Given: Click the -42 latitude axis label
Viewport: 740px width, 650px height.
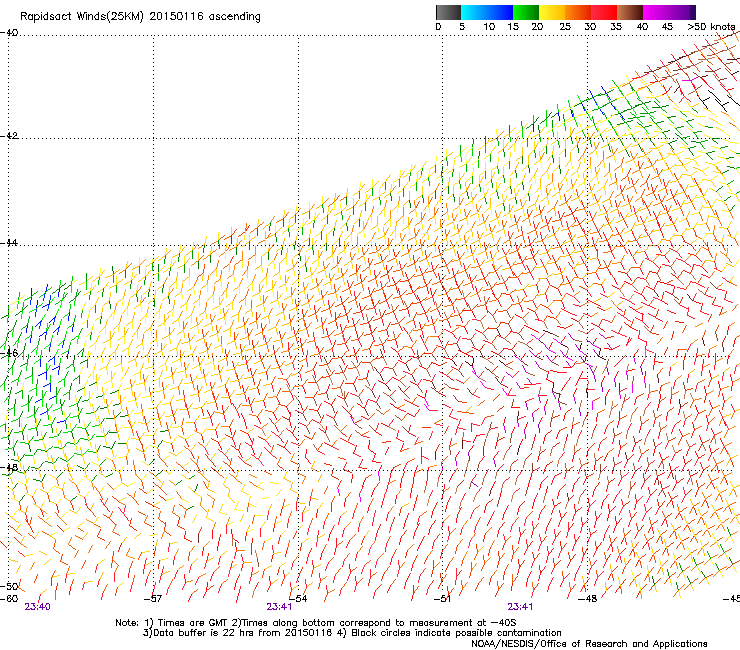Looking at the screenshot, I should (9, 135).
